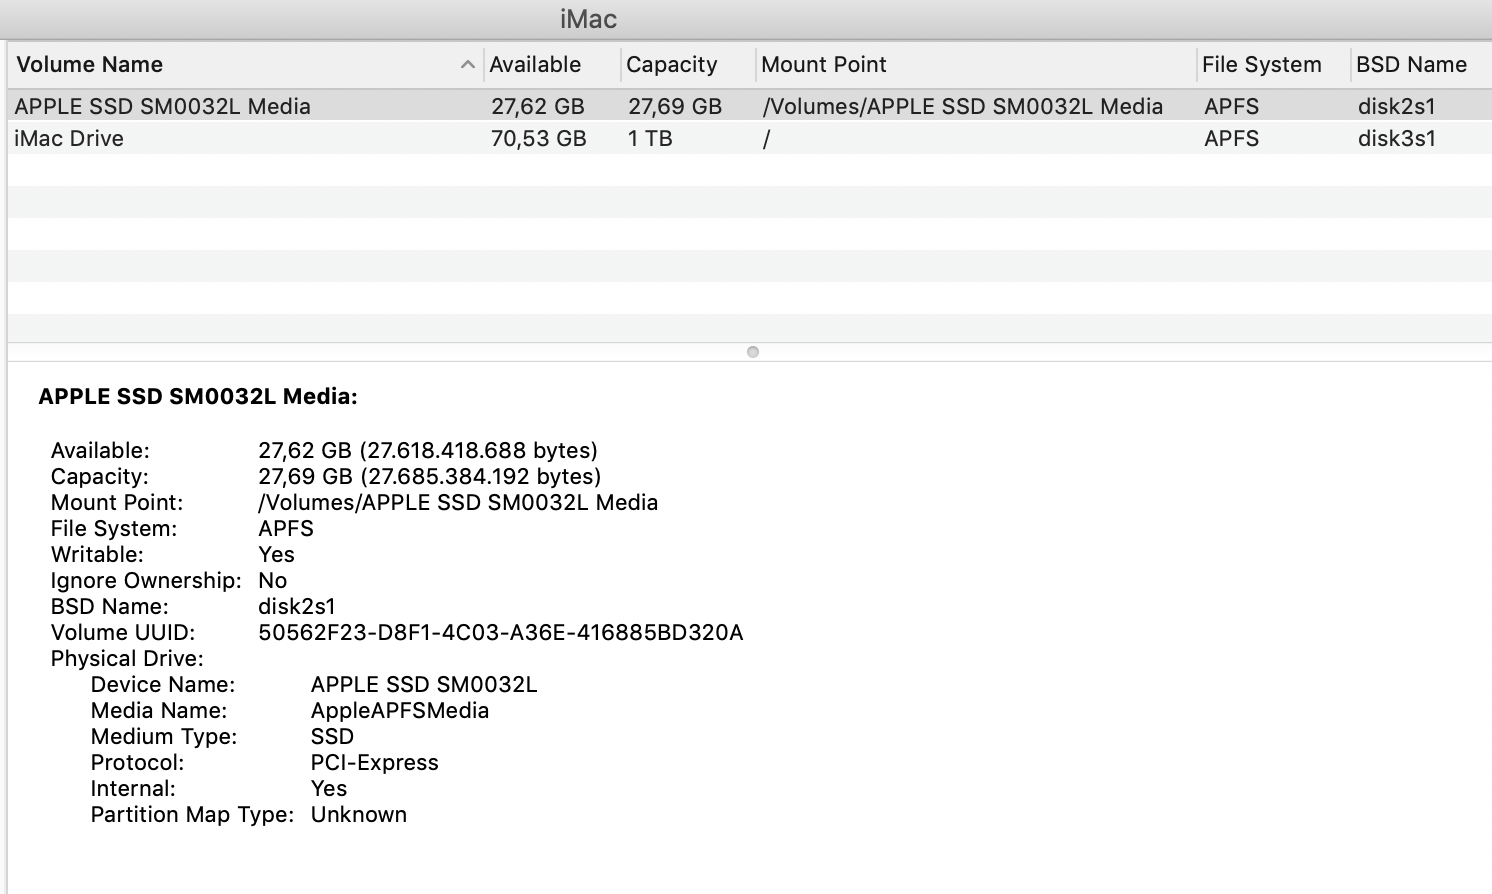Click the AppleAPFSMedia media name value
Image resolution: width=1492 pixels, height=894 pixels.
(x=400, y=710)
